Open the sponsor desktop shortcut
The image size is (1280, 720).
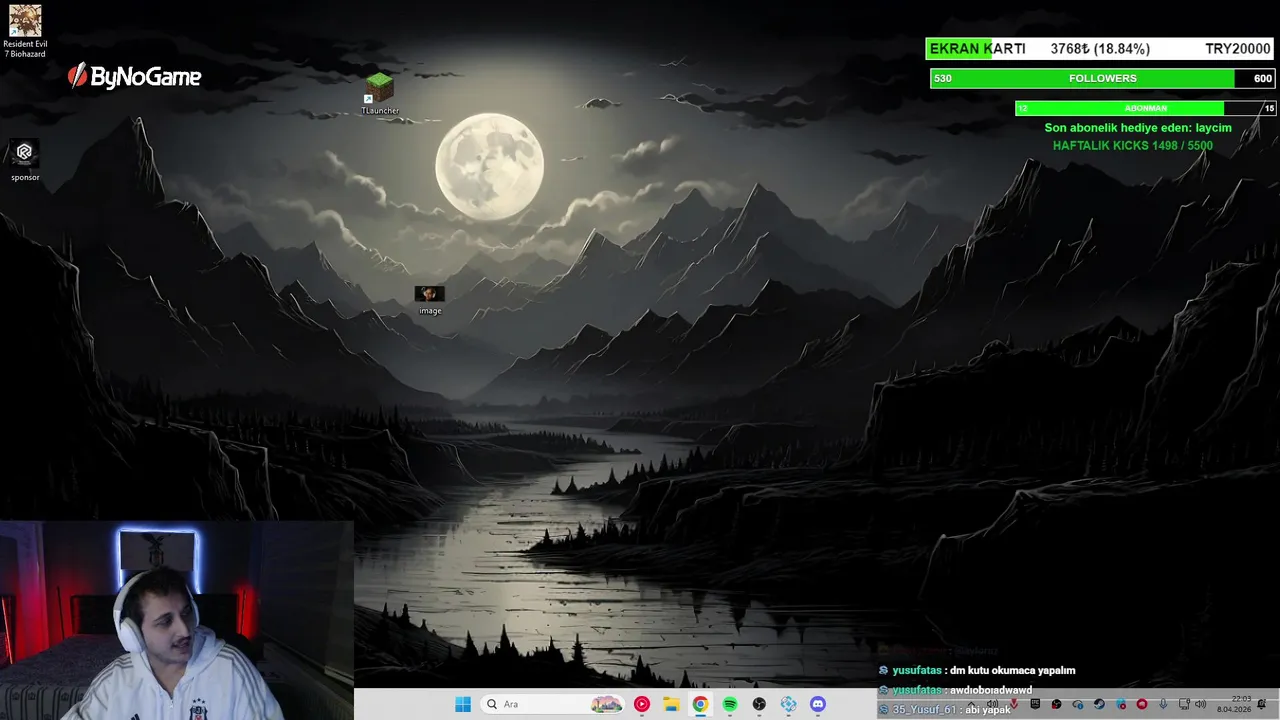click(25, 160)
